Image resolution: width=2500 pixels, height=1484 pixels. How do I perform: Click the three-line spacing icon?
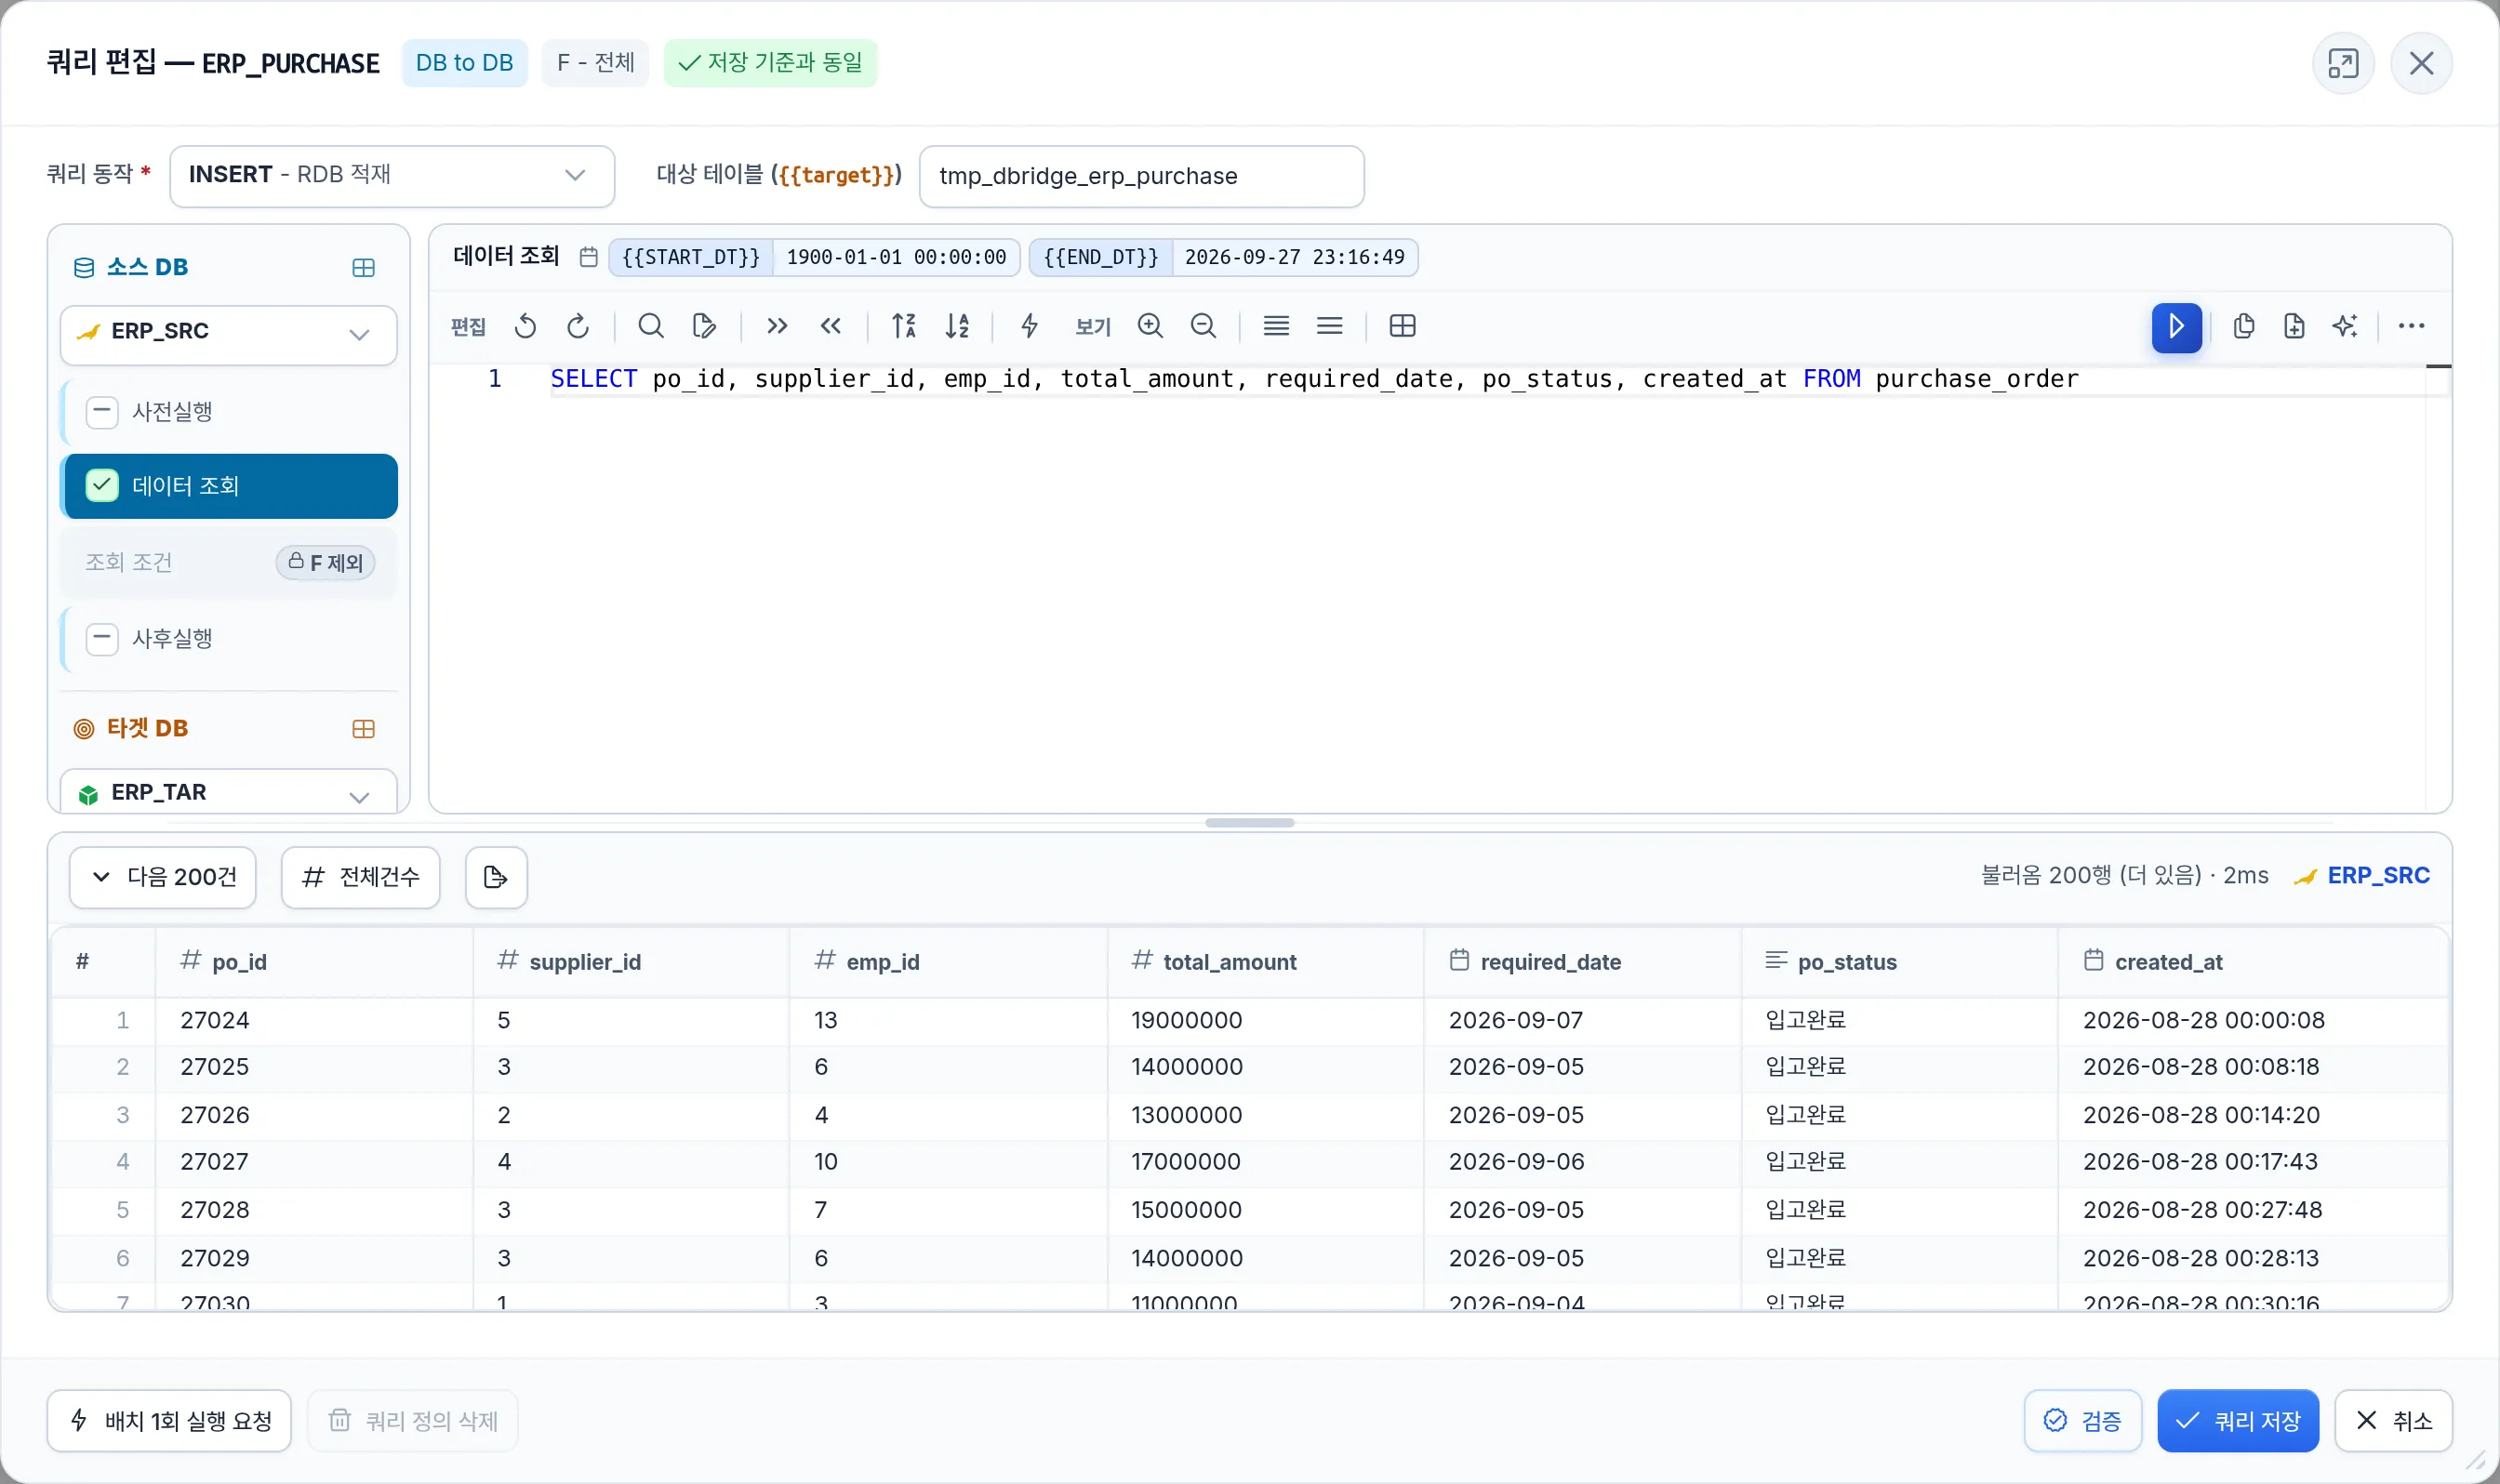tap(1329, 326)
